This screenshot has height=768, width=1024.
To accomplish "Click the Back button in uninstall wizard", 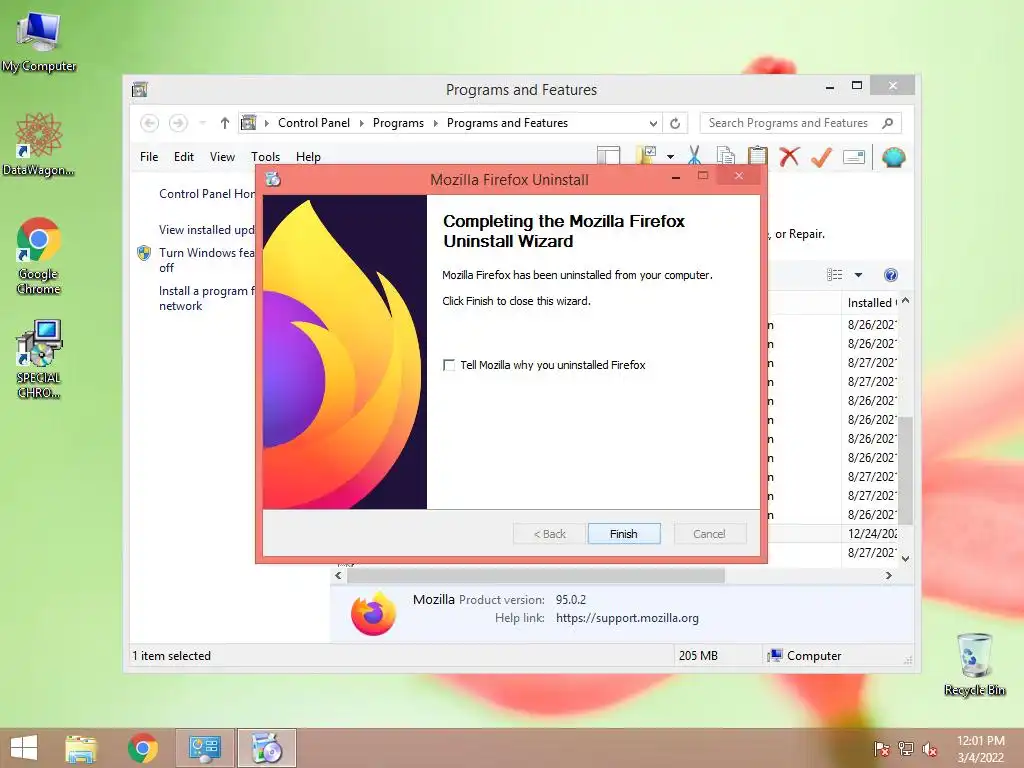I will (x=549, y=534).
